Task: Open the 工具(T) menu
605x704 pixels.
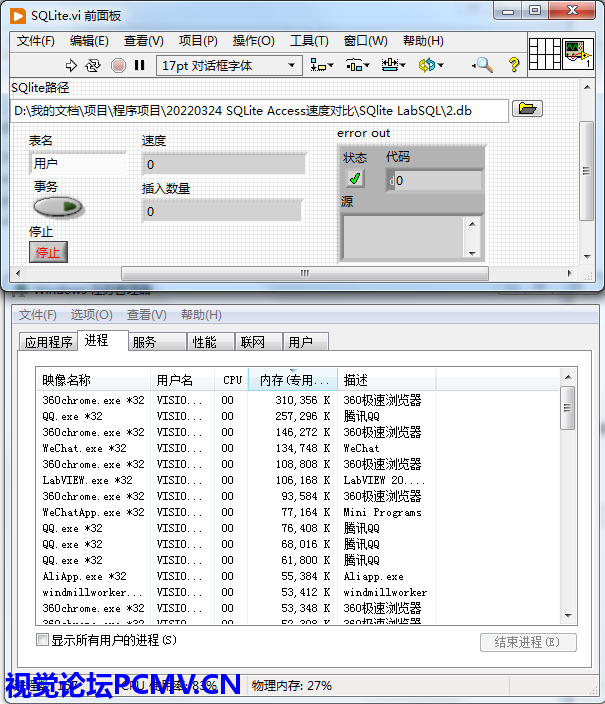Action: coord(309,41)
